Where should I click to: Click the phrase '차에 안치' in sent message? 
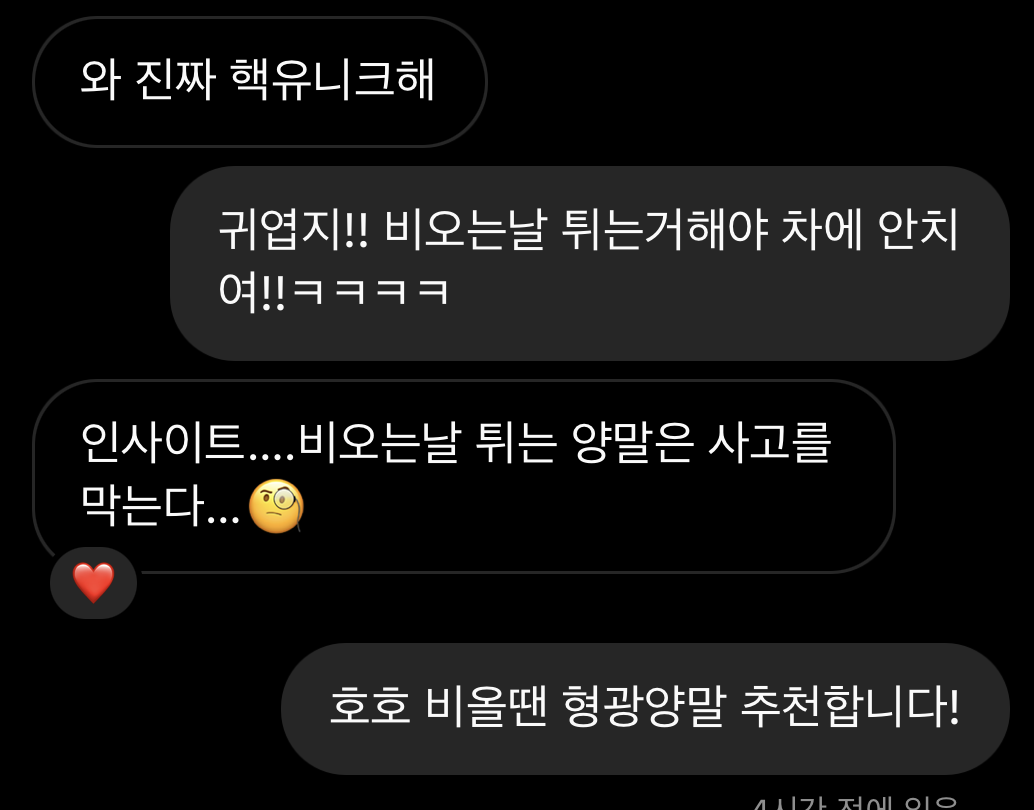point(869,229)
